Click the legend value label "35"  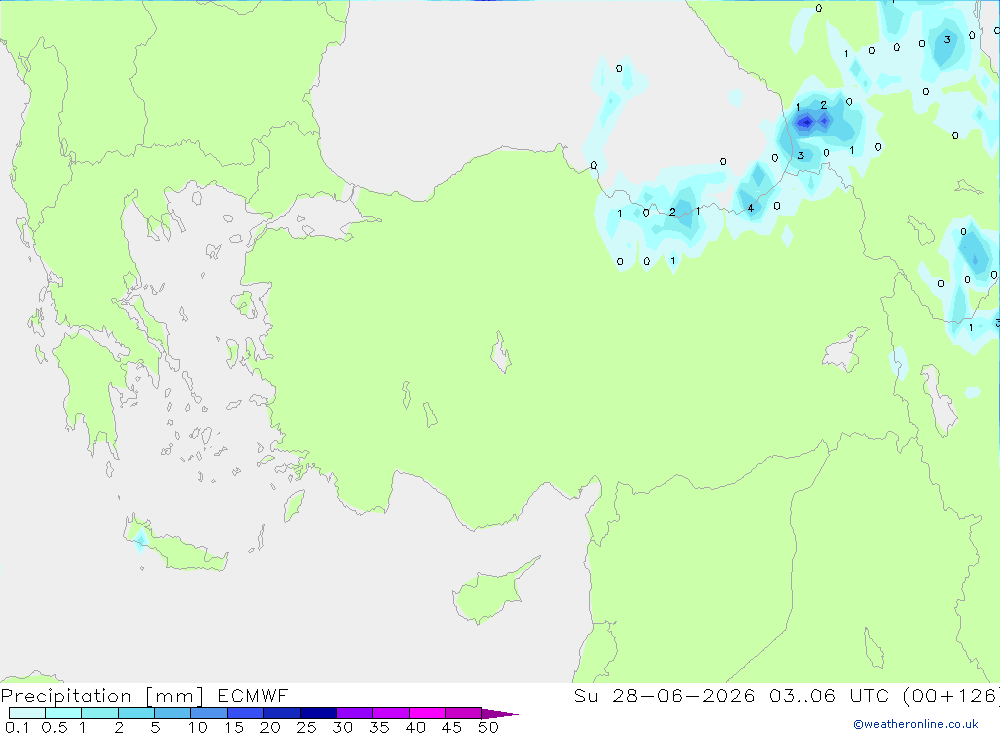pyautogui.click(x=379, y=727)
